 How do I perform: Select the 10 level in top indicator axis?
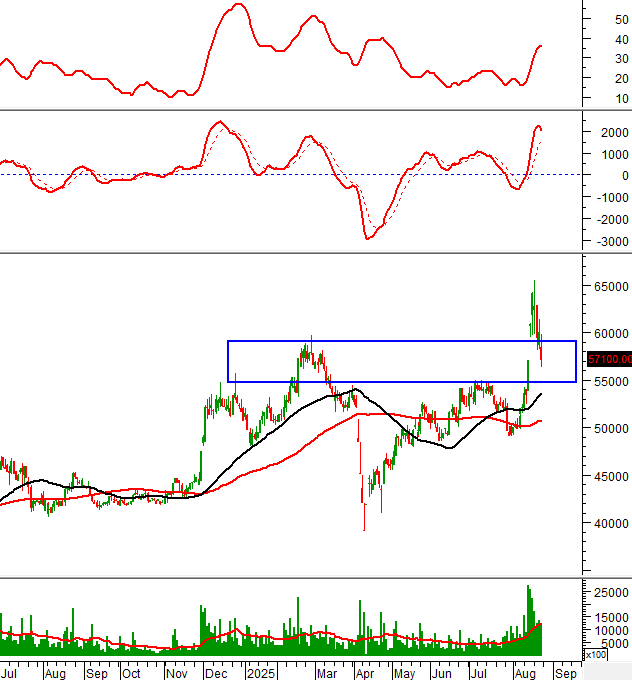click(622, 98)
